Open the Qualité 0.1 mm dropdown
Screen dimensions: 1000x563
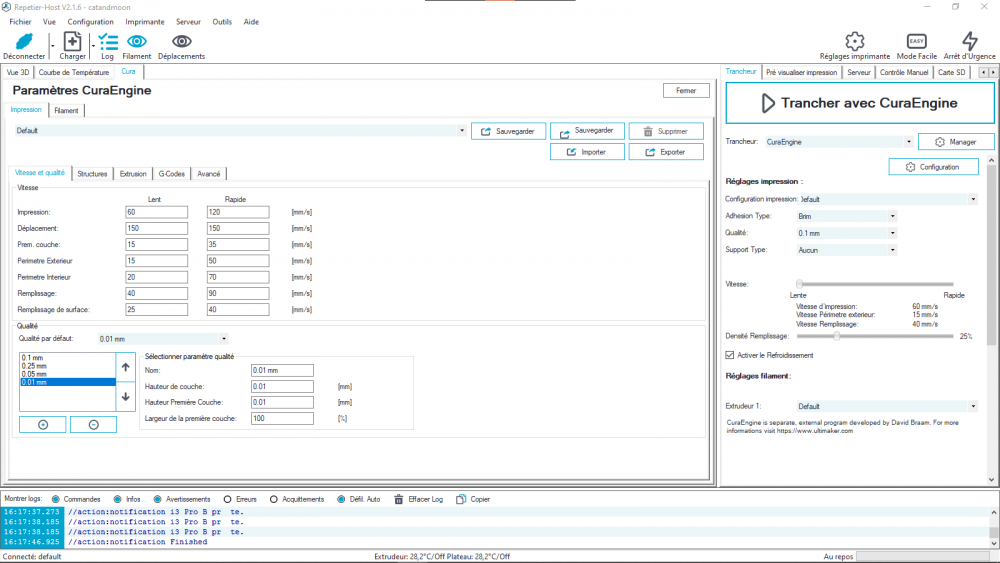point(893,233)
